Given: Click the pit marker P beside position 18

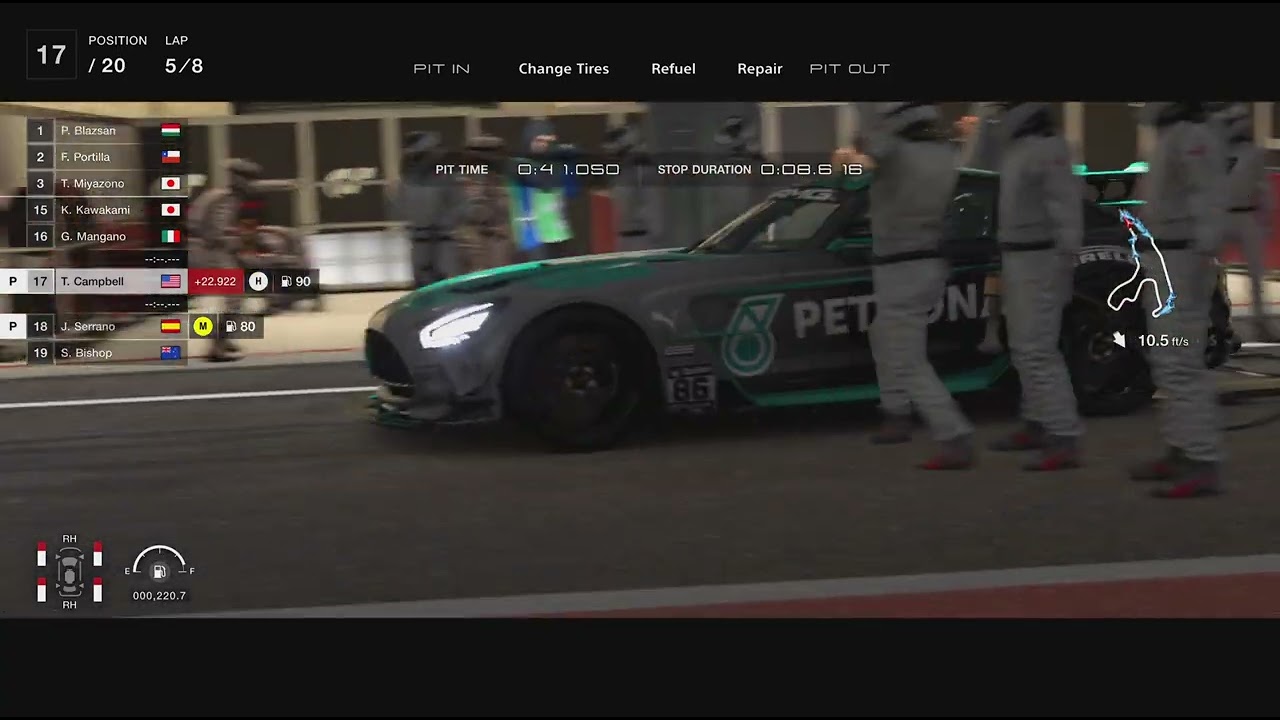Looking at the screenshot, I should point(13,326).
